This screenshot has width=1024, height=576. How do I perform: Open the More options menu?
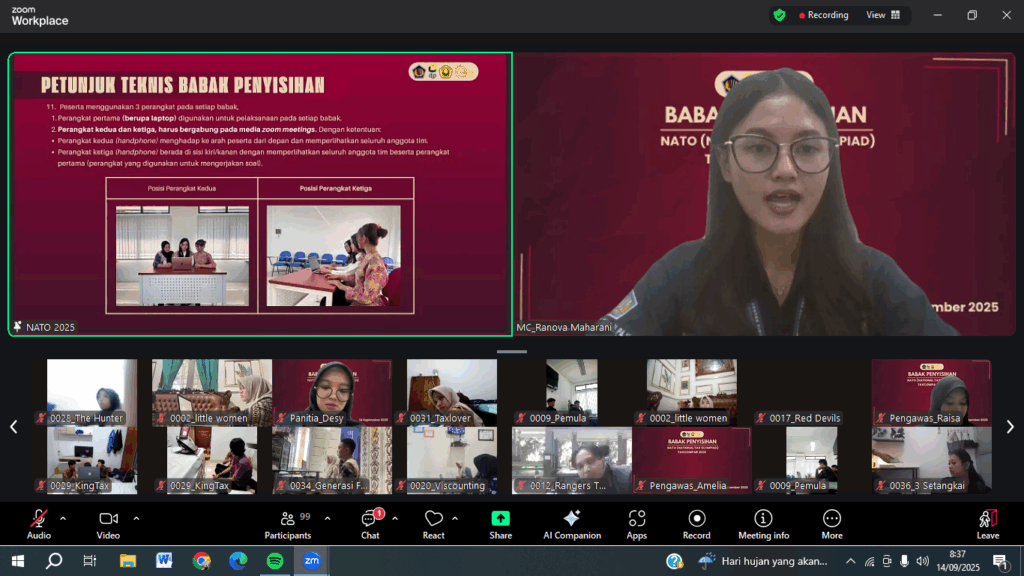[x=832, y=522]
